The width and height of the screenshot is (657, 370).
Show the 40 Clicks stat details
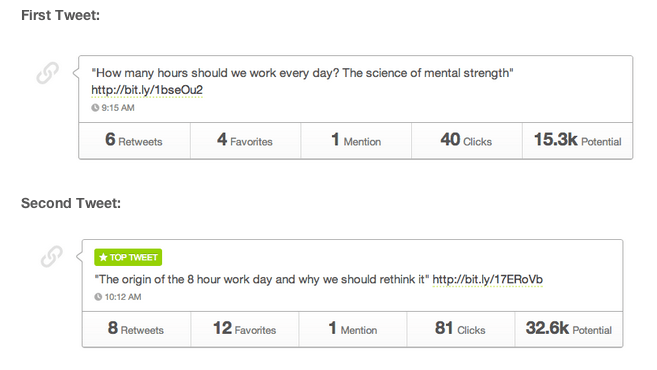(x=467, y=140)
